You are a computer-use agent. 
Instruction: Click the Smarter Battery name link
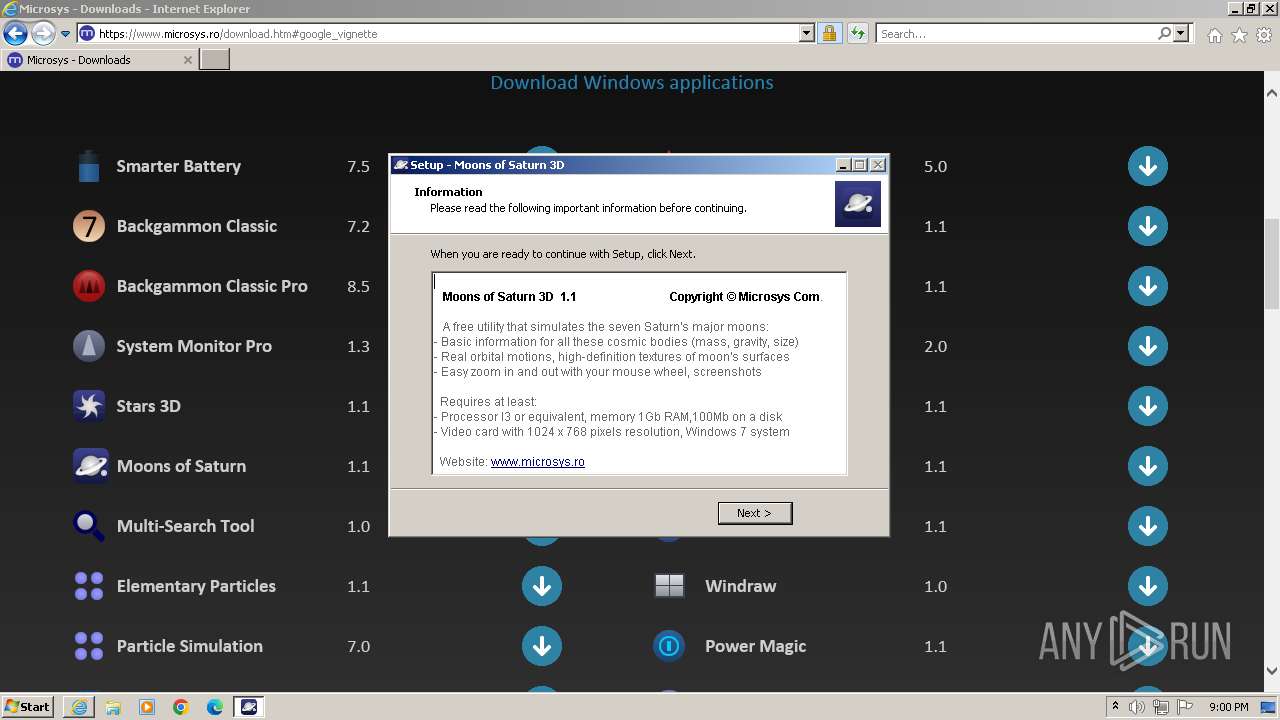pyautogui.click(x=179, y=166)
